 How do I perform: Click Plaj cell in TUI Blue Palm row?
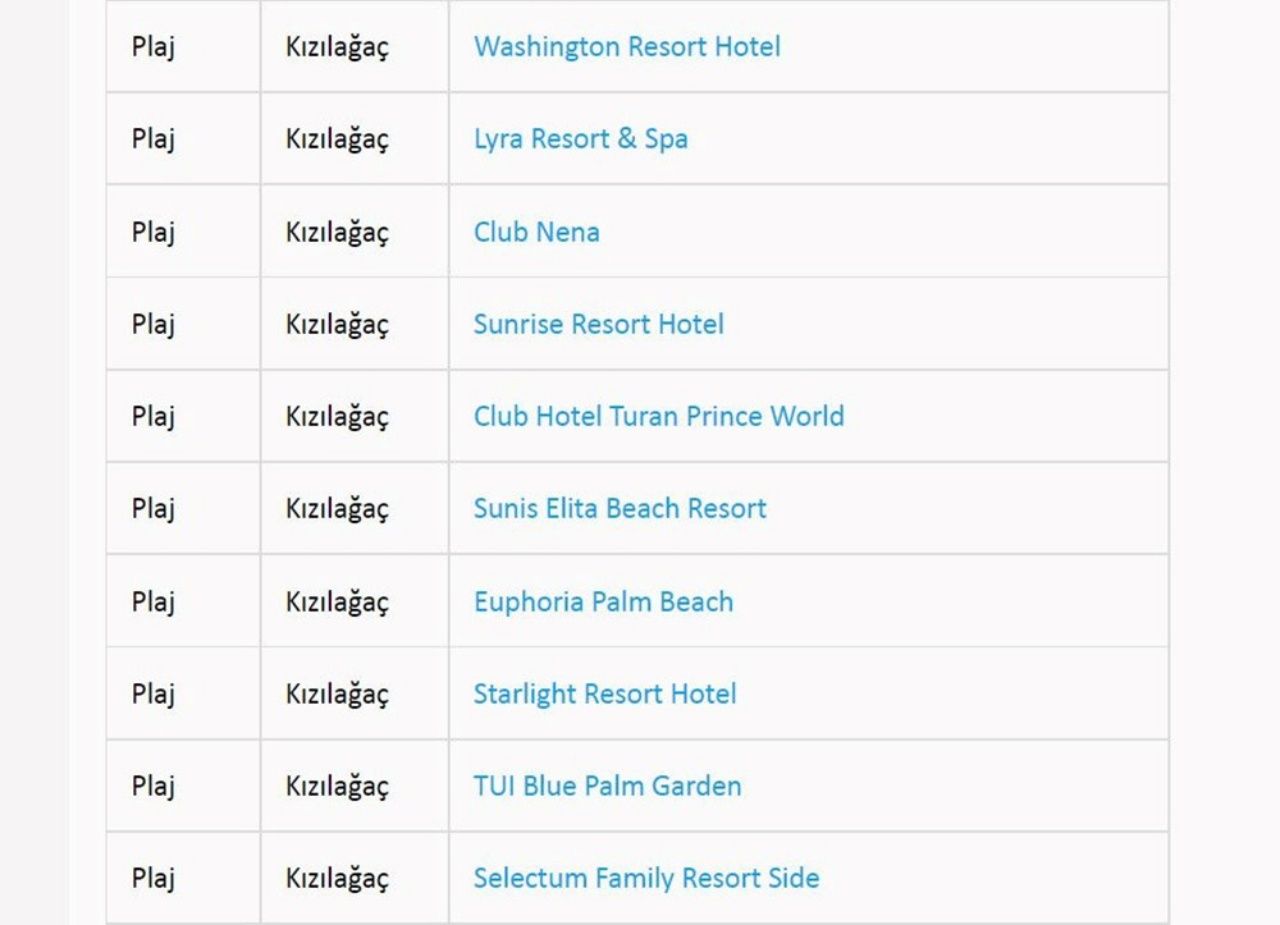[183, 786]
